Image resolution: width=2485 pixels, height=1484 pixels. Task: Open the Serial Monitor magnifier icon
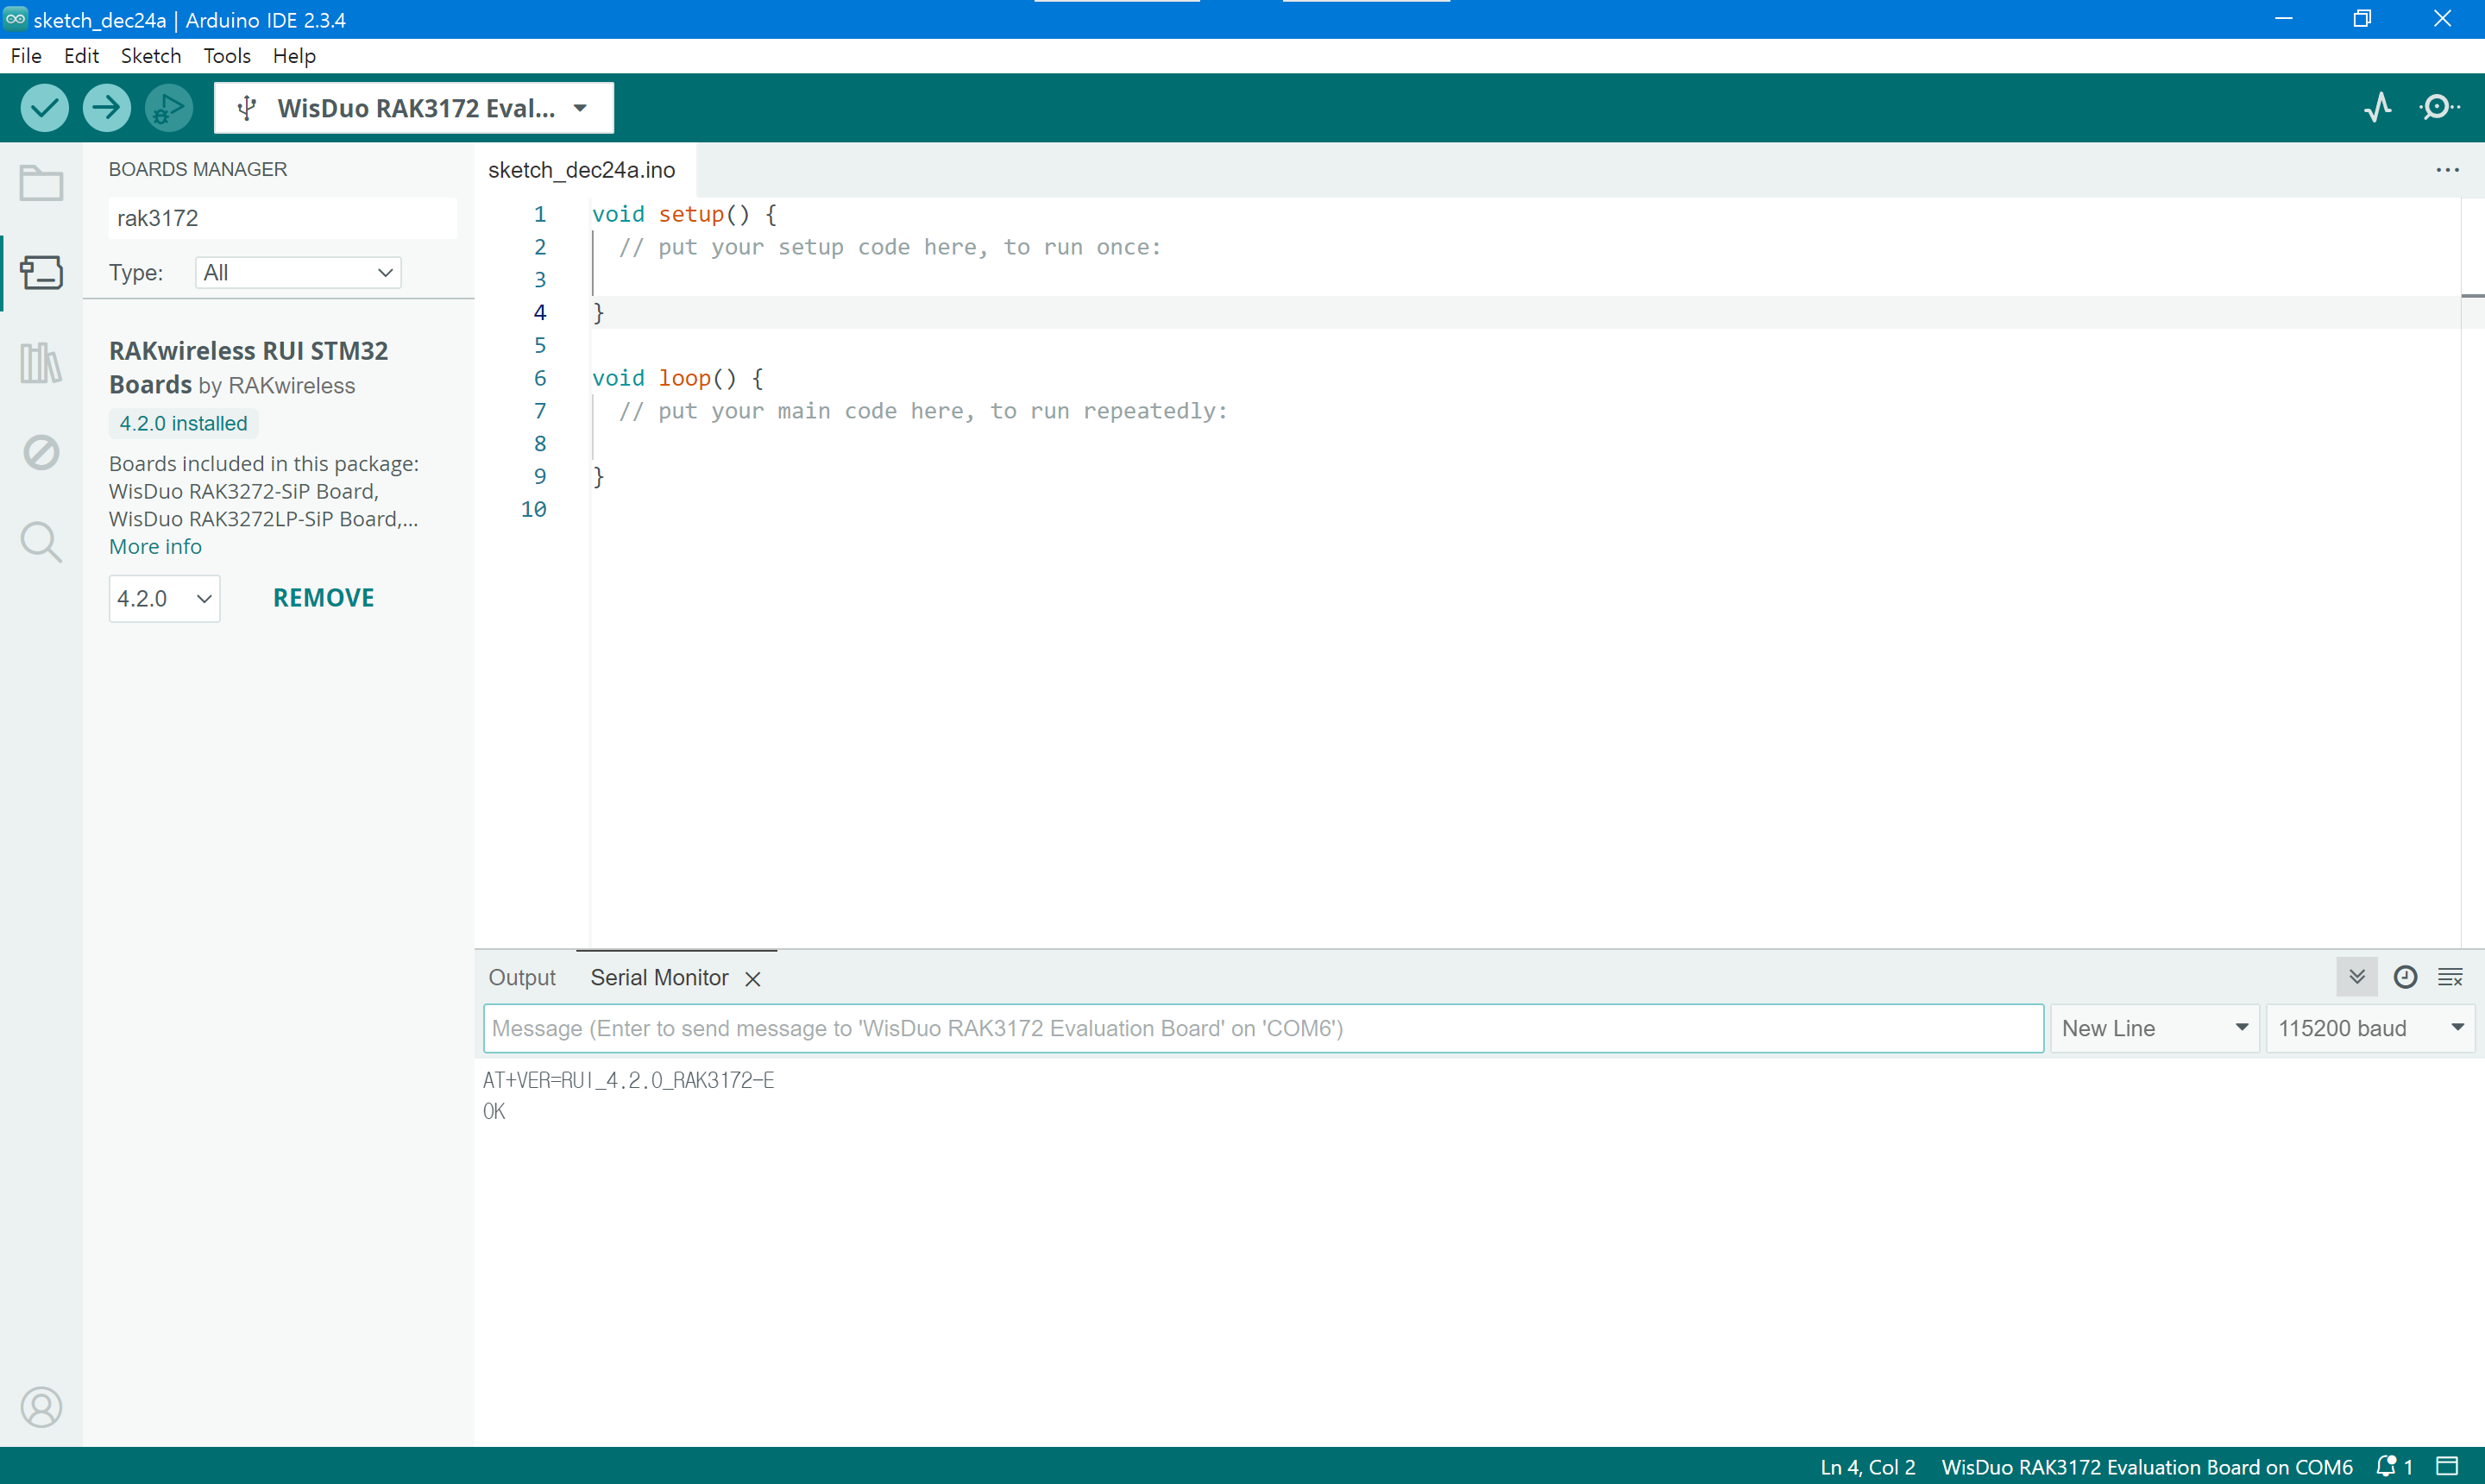(x=2439, y=107)
